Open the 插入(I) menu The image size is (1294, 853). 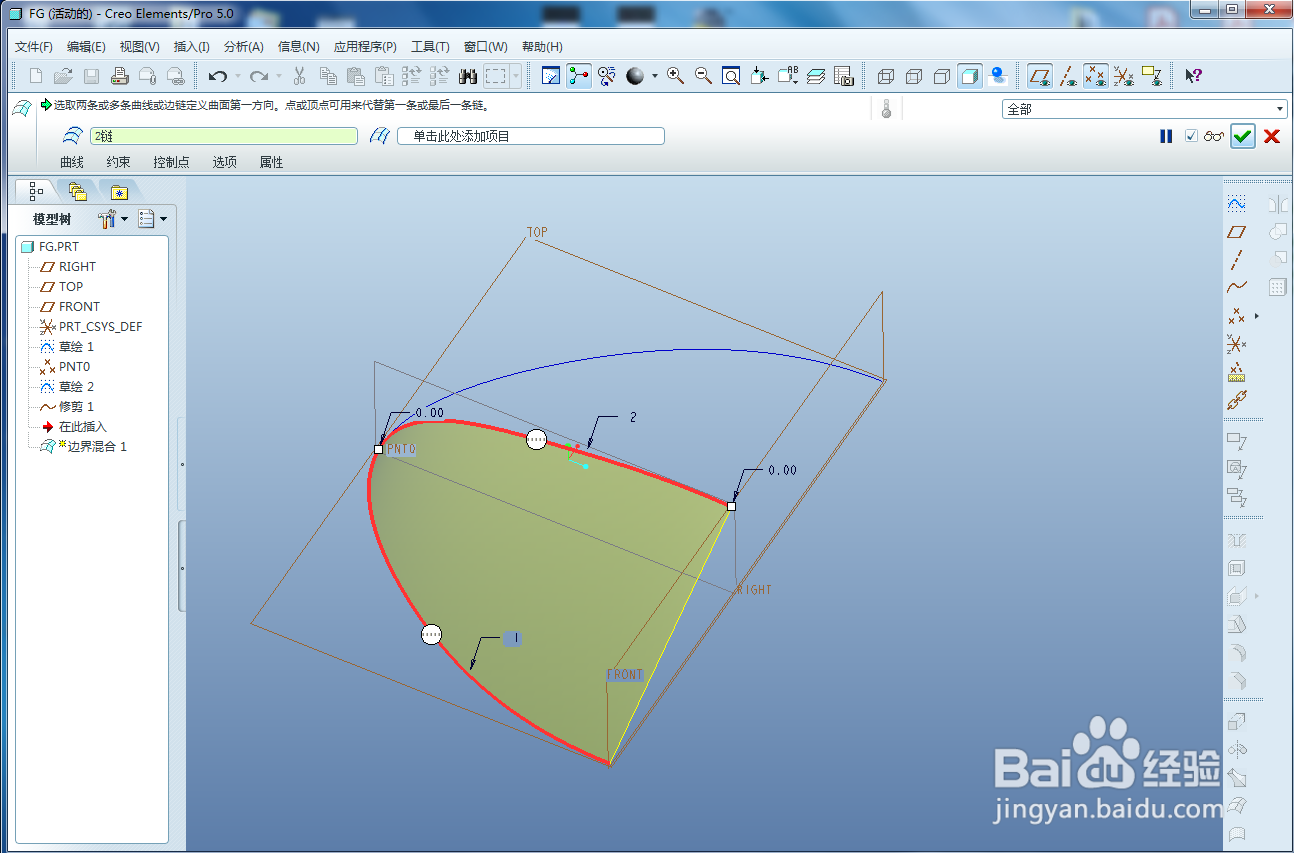tap(191, 47)
